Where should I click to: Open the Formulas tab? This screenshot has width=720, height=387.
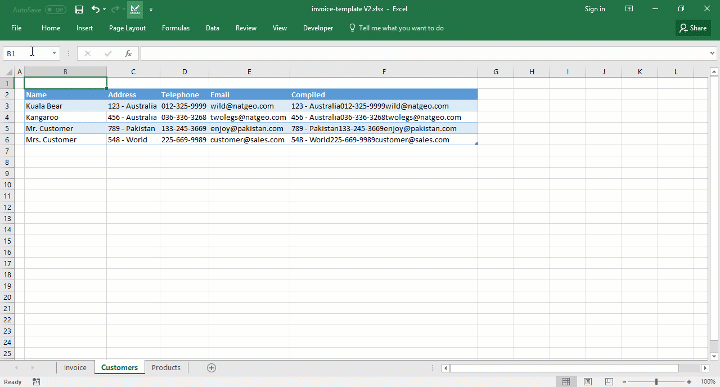pyautogui.click(x=175, y=28)
